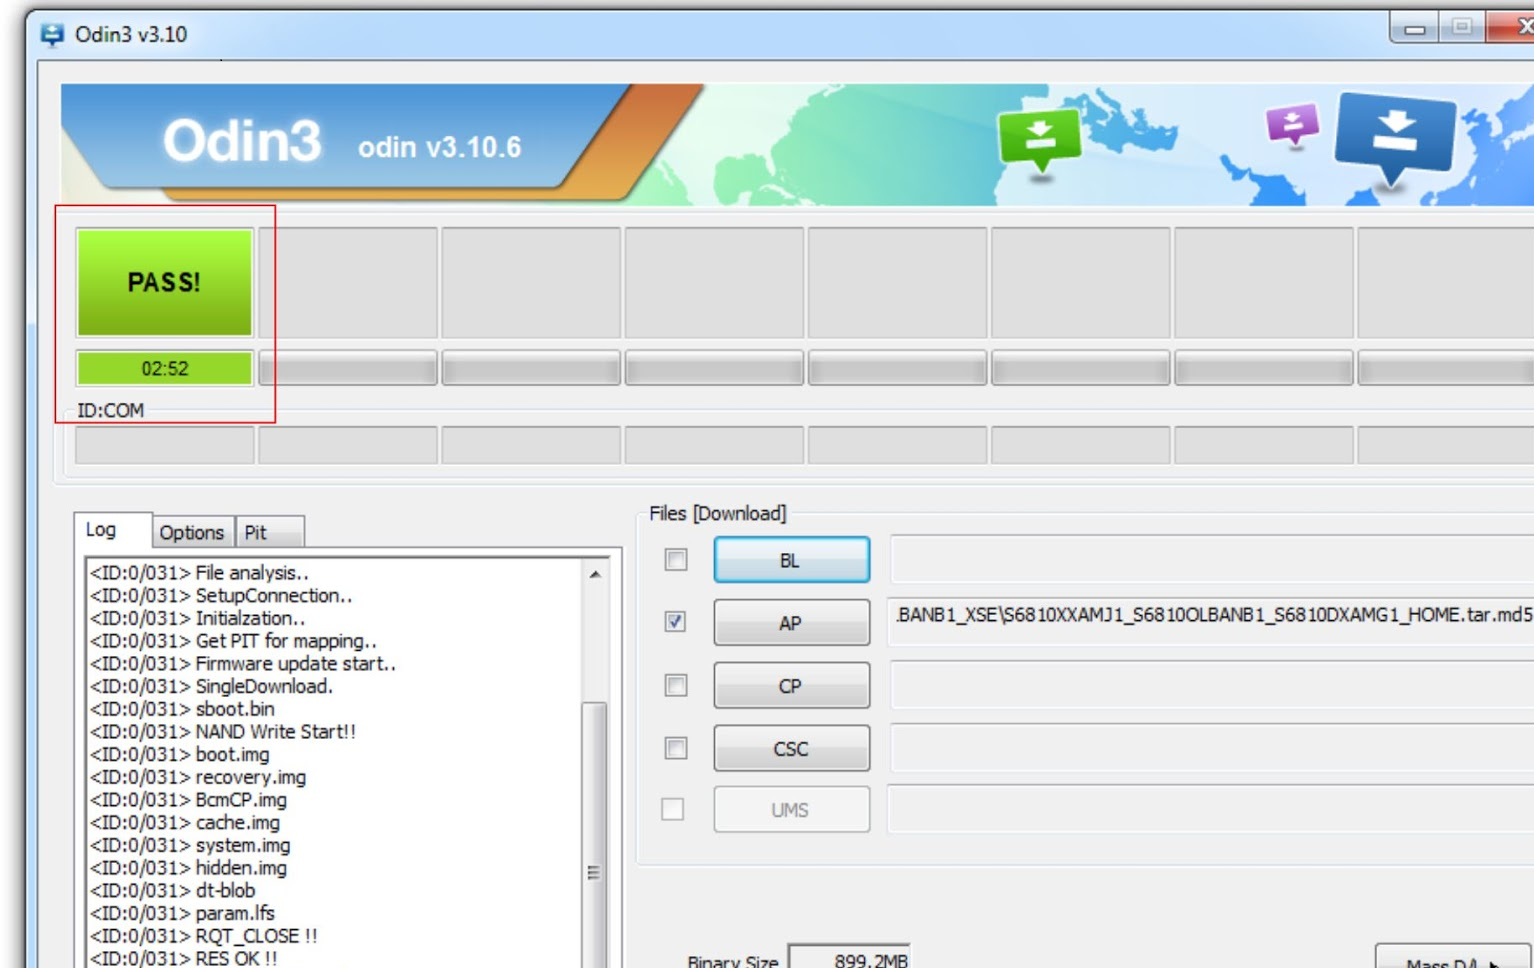
Task: Click the green PASS! status box
Action: (165, 283)
